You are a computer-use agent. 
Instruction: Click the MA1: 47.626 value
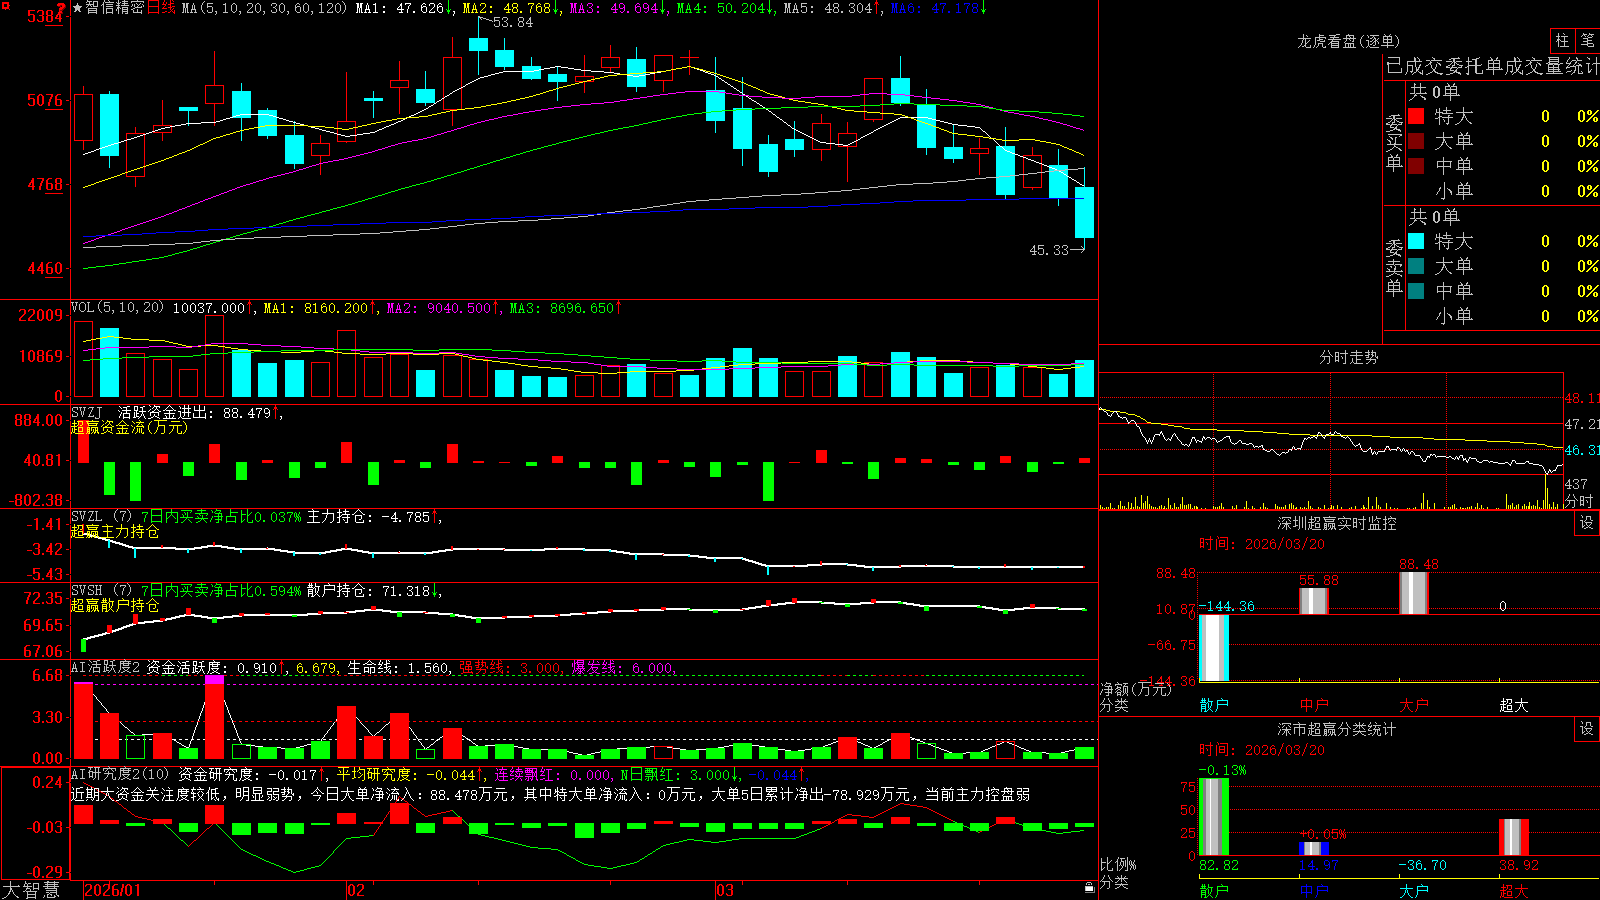point(405,8)
